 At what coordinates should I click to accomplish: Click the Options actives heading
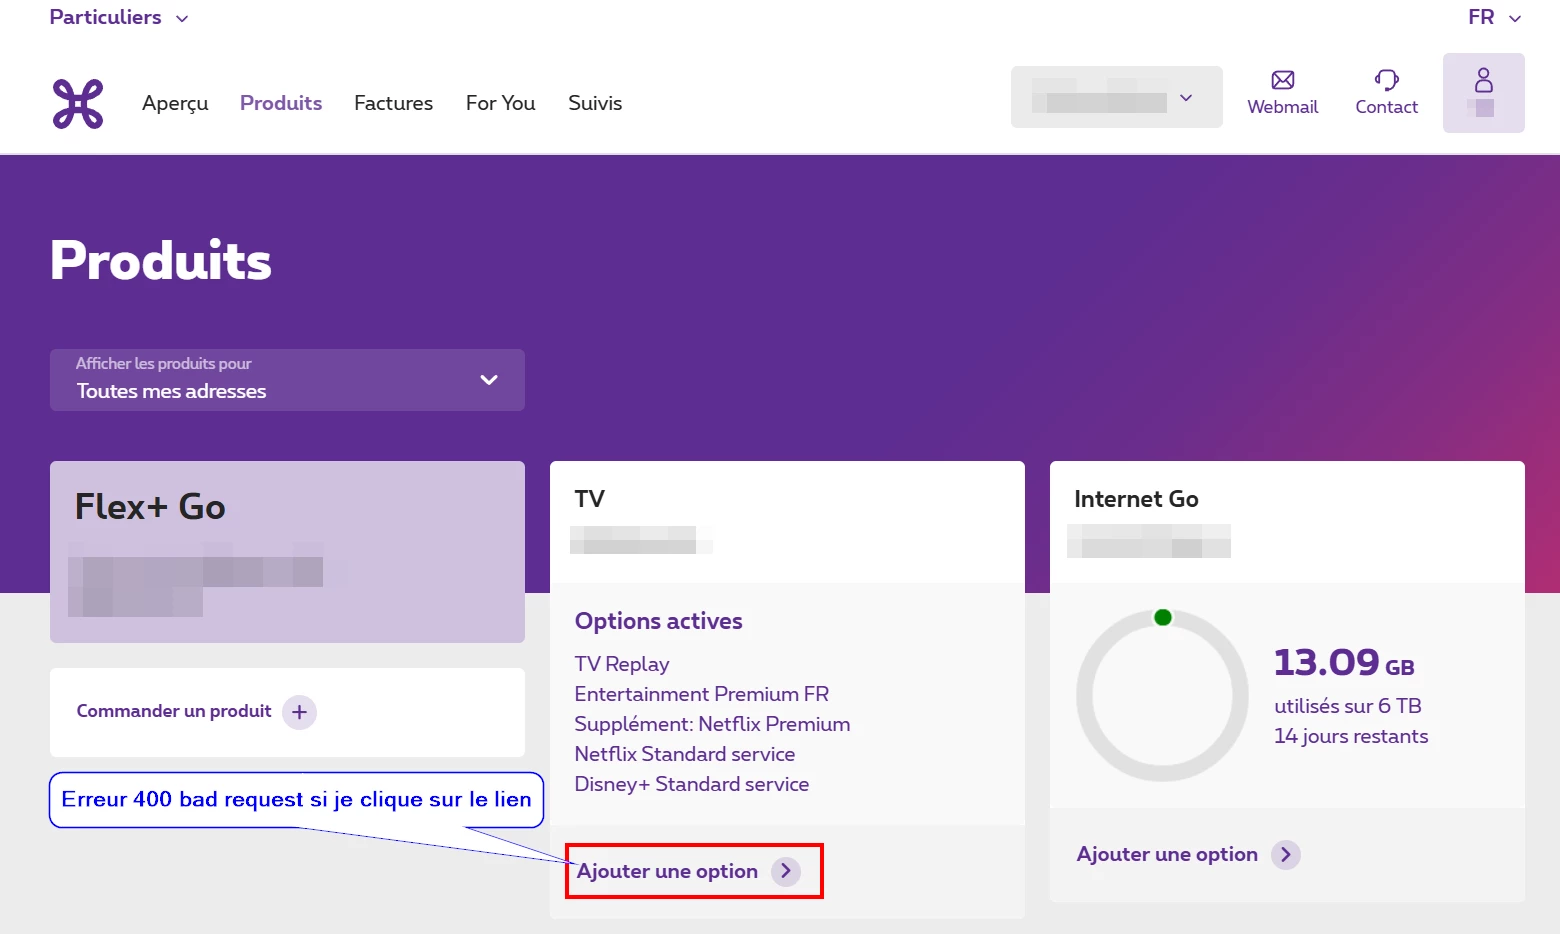coord(659,621)
